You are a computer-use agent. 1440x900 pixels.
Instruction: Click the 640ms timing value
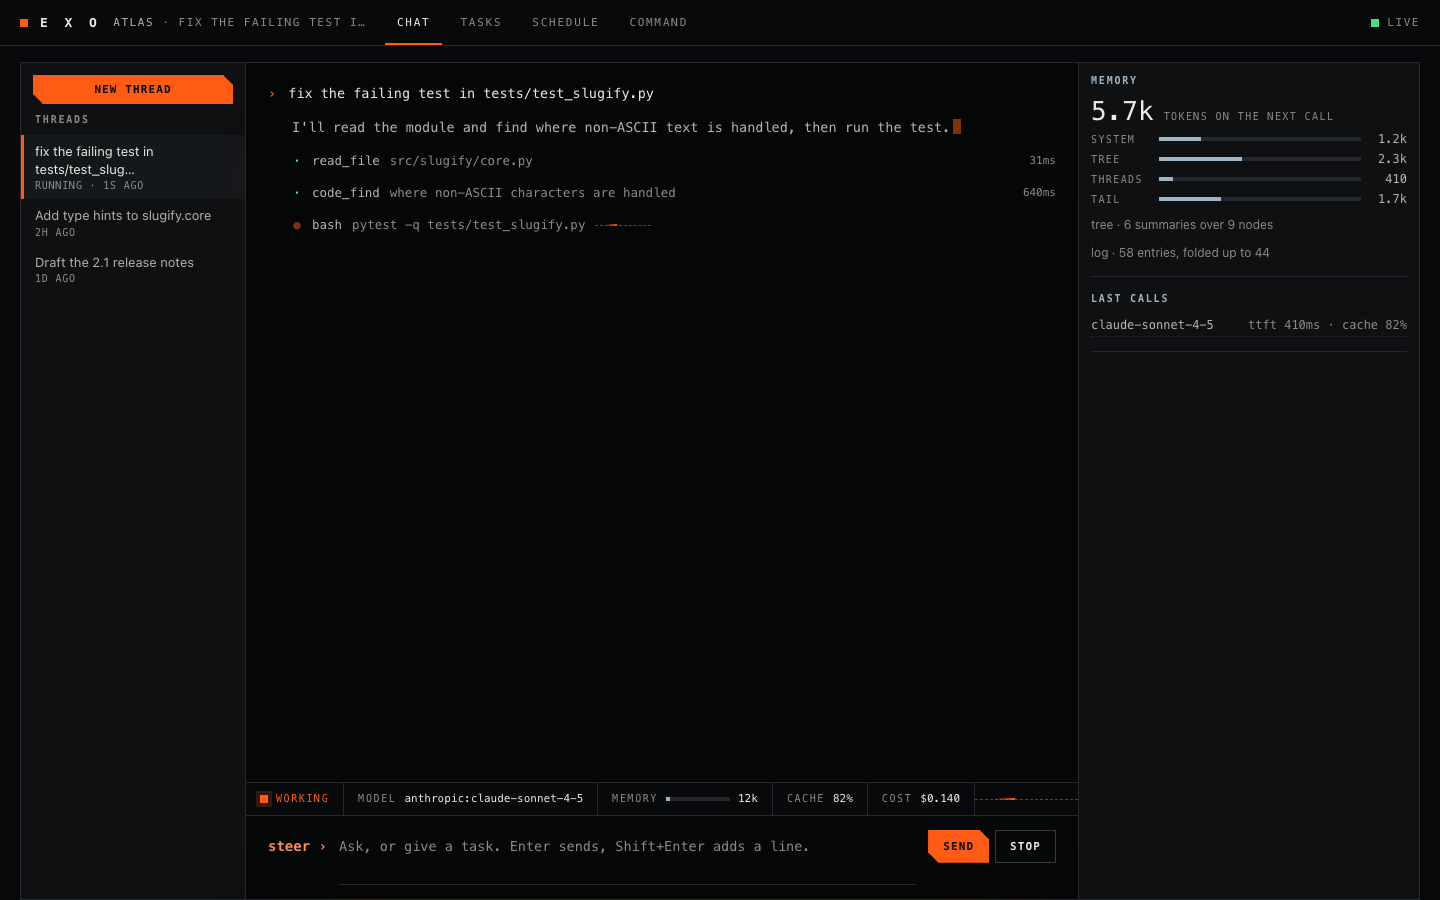pos(1039,193)
